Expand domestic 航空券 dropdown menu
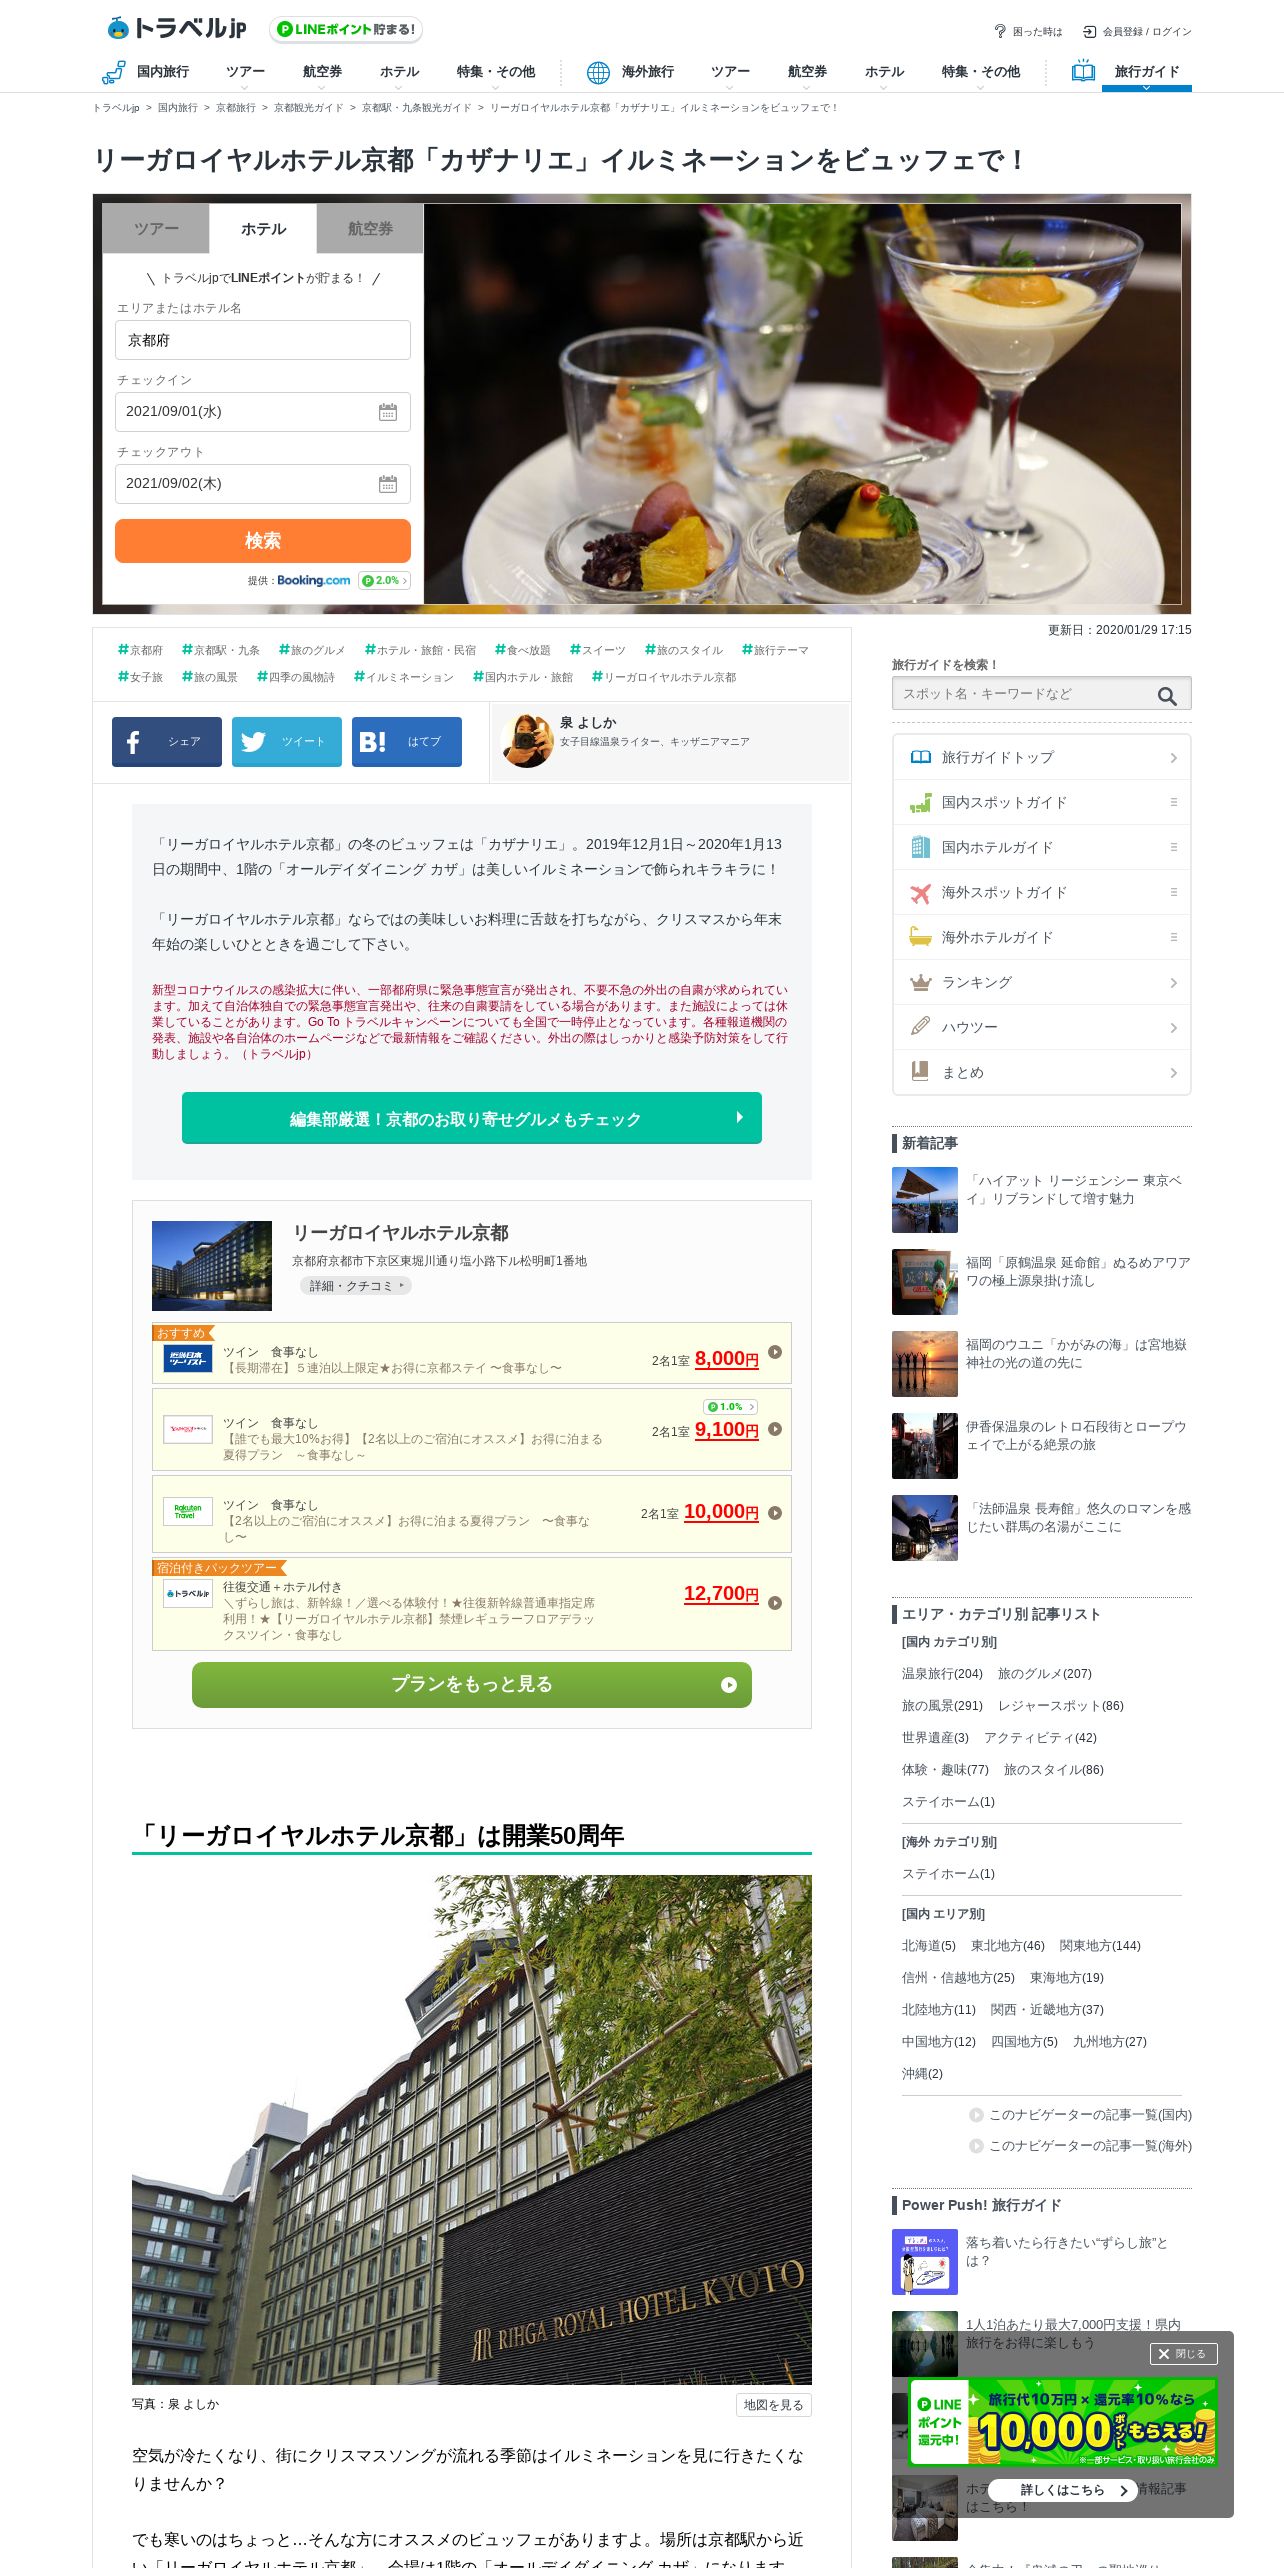The height and width of the screenshot is (2568, 1284). click(x=322, y=73)
